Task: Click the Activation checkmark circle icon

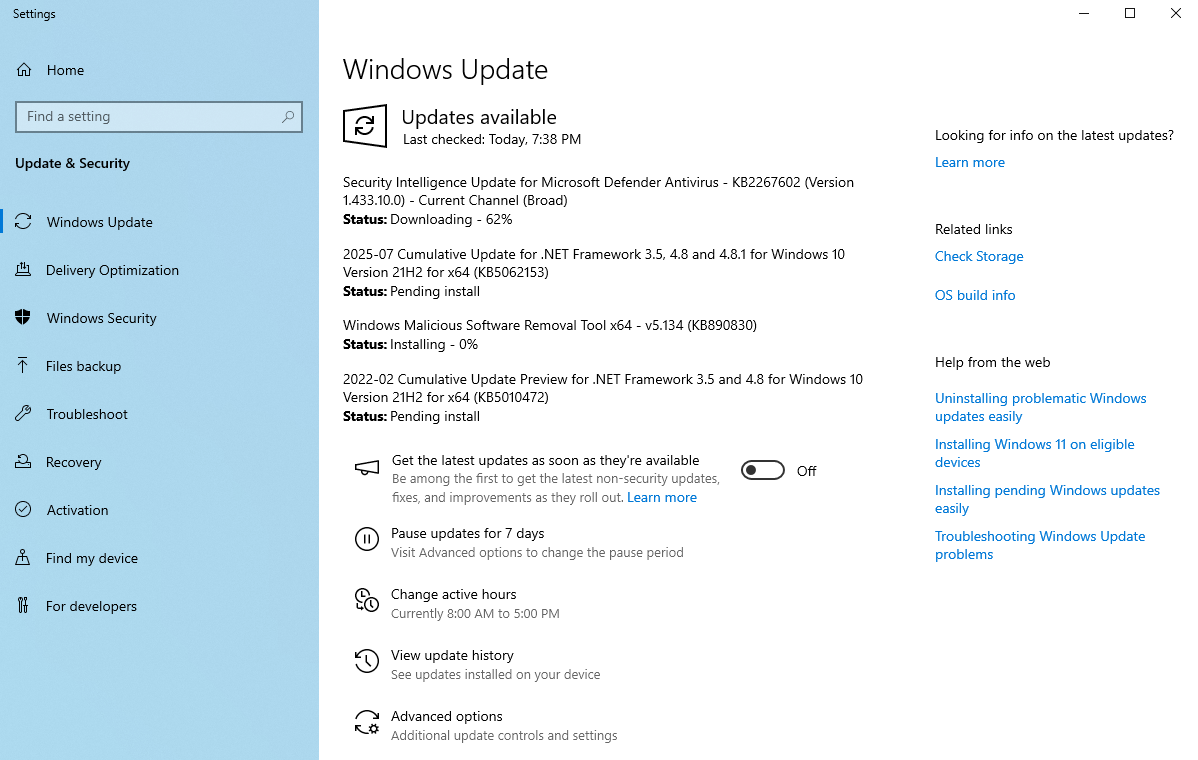Action: (24, 509)
